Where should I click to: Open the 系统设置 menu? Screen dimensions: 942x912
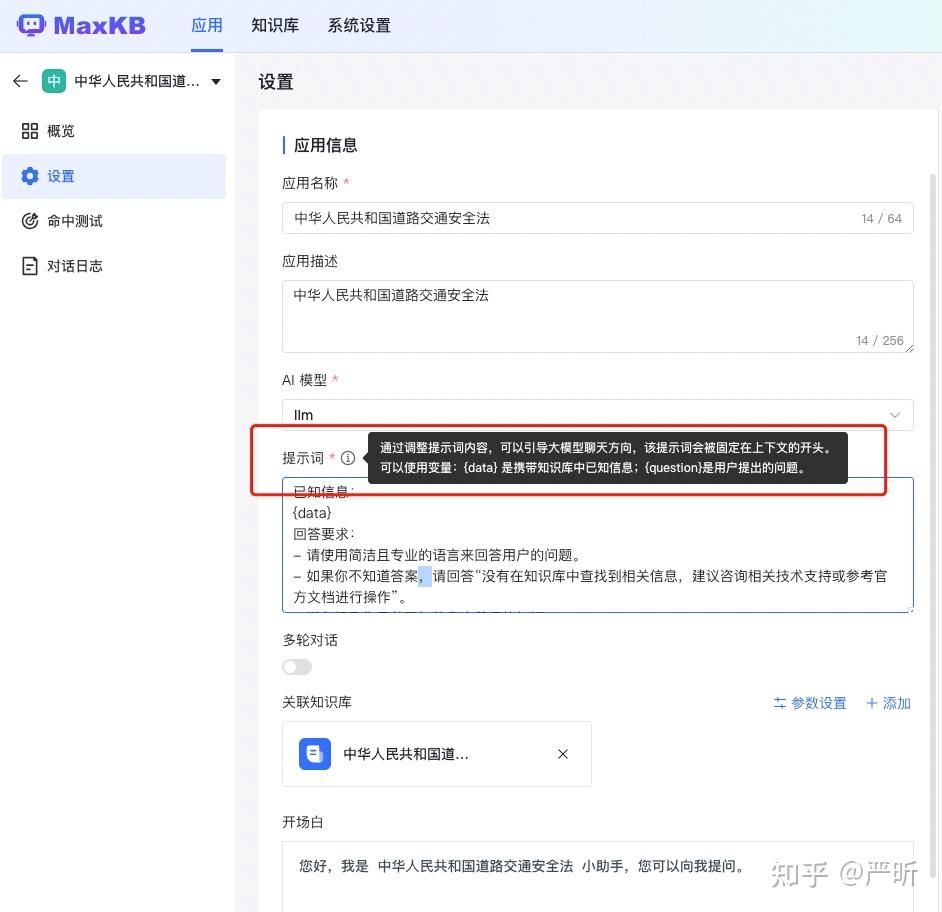358,25
